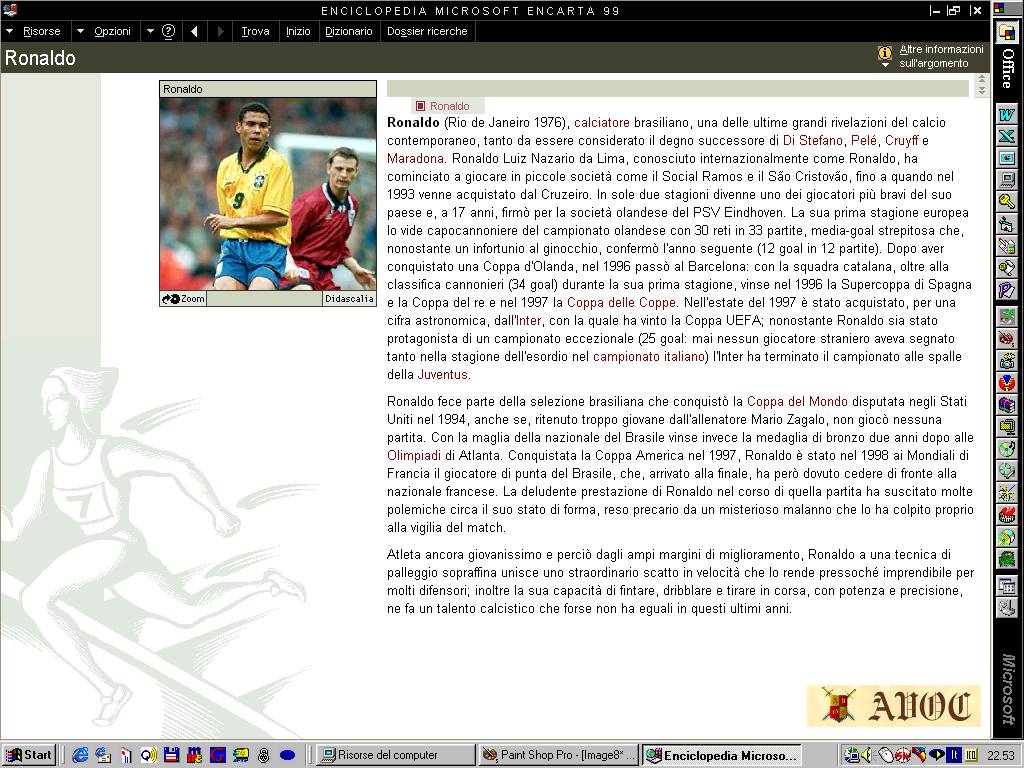Open Dizionario
Screen dimensions: 1024x768
(349, 31)
